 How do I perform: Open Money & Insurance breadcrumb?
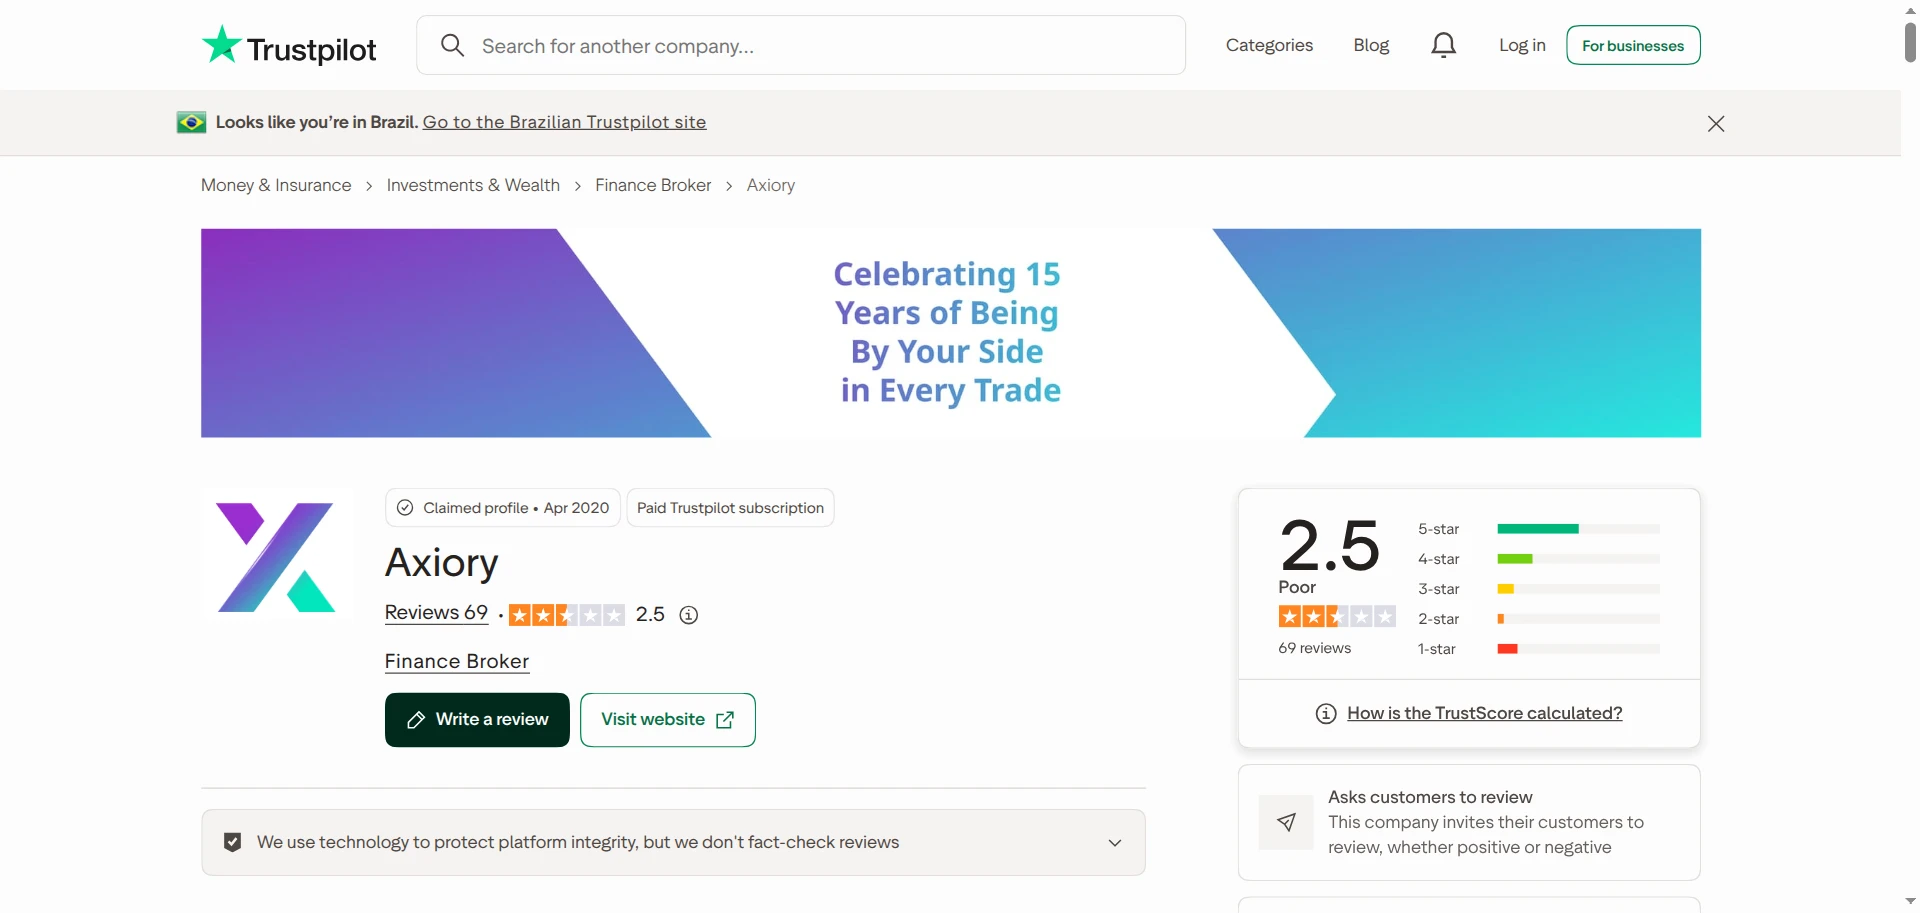[276, 185]
